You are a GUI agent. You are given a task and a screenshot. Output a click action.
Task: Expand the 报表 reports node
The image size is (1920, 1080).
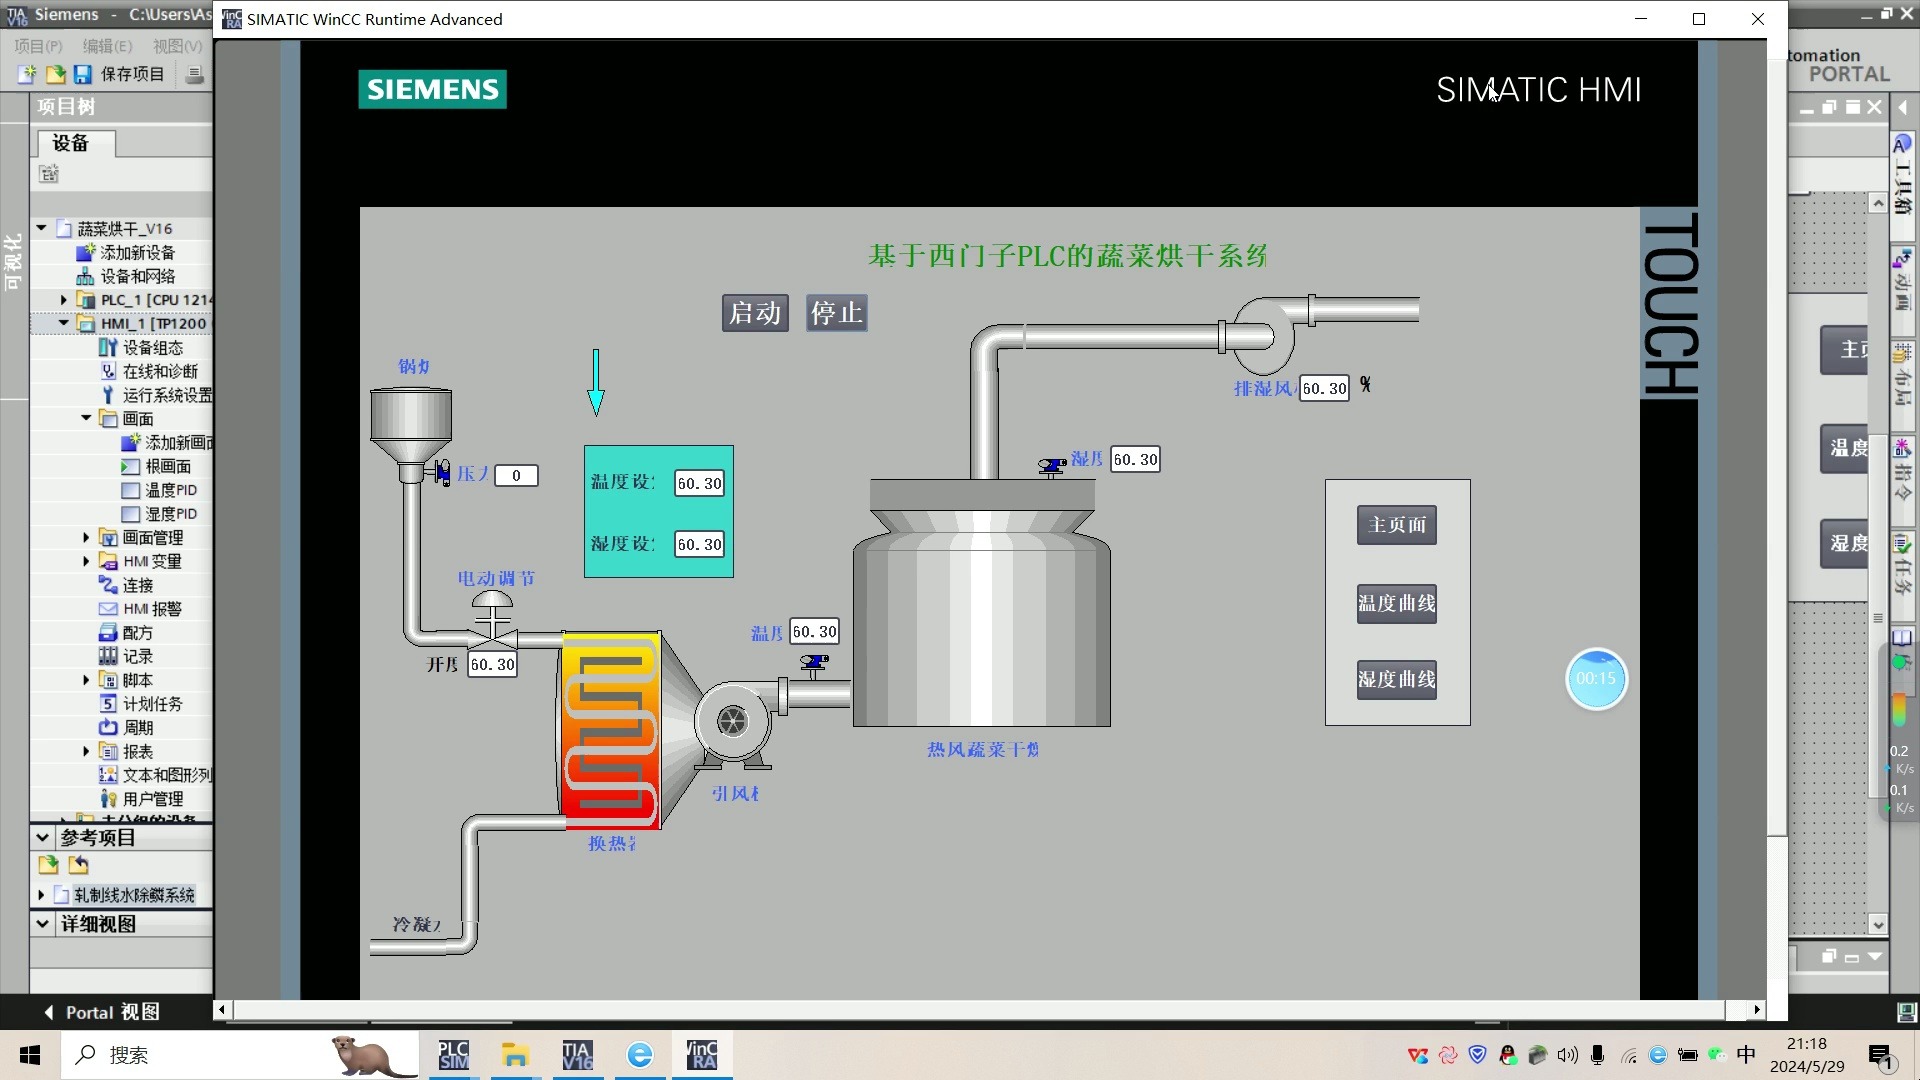[86, 751]
